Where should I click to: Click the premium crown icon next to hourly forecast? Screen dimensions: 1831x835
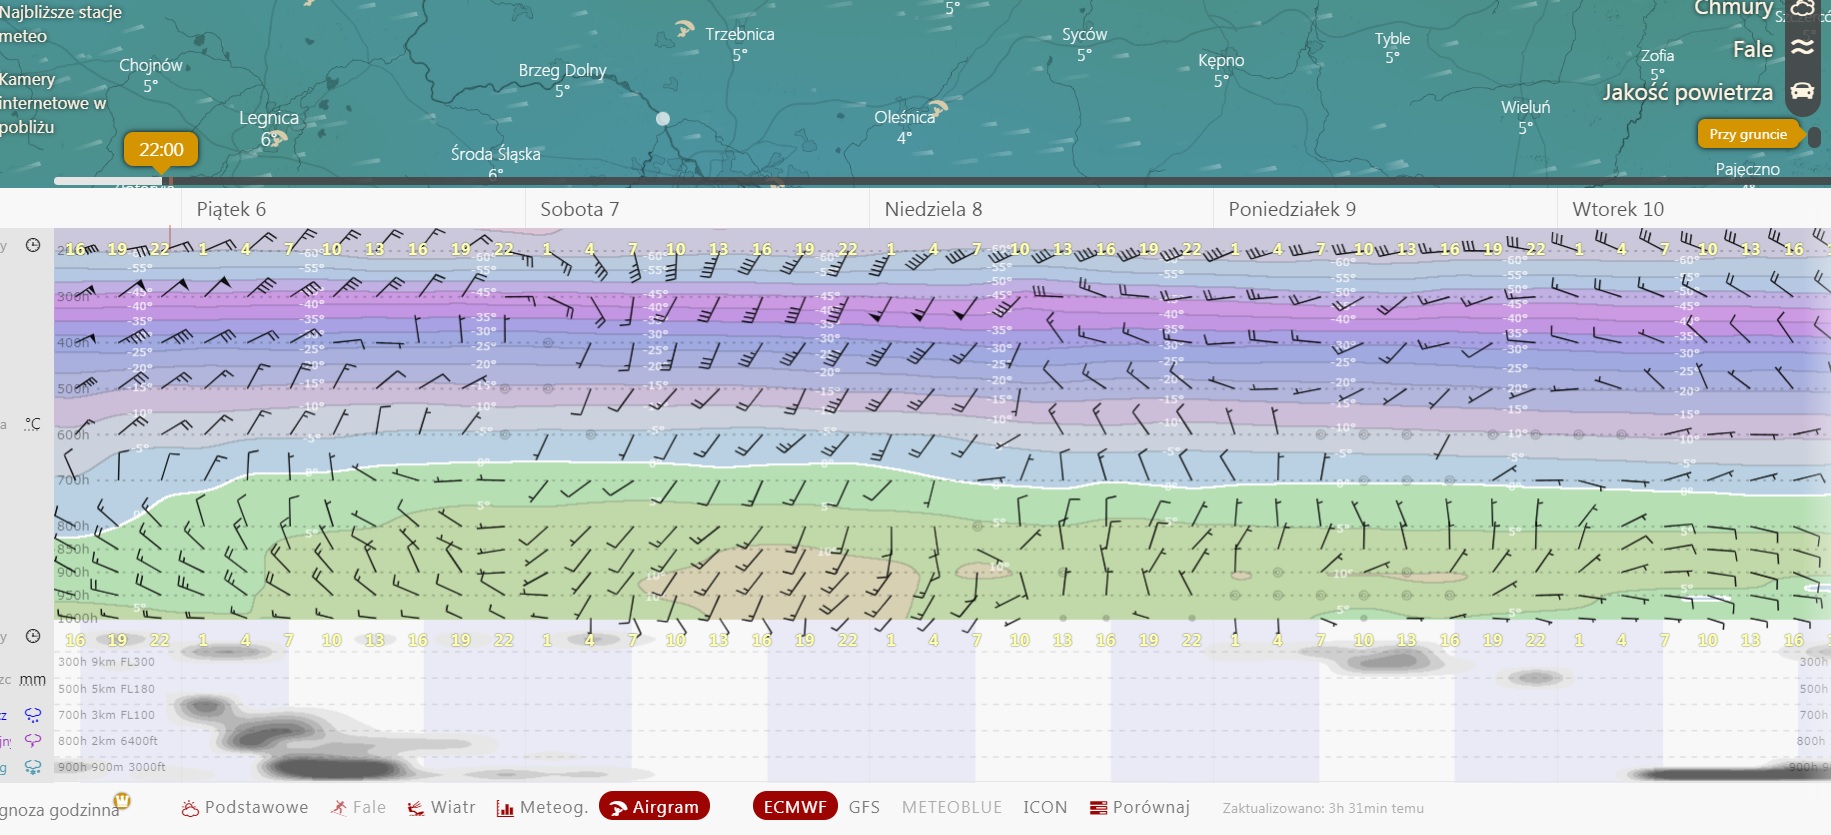[x=123, y=801]
